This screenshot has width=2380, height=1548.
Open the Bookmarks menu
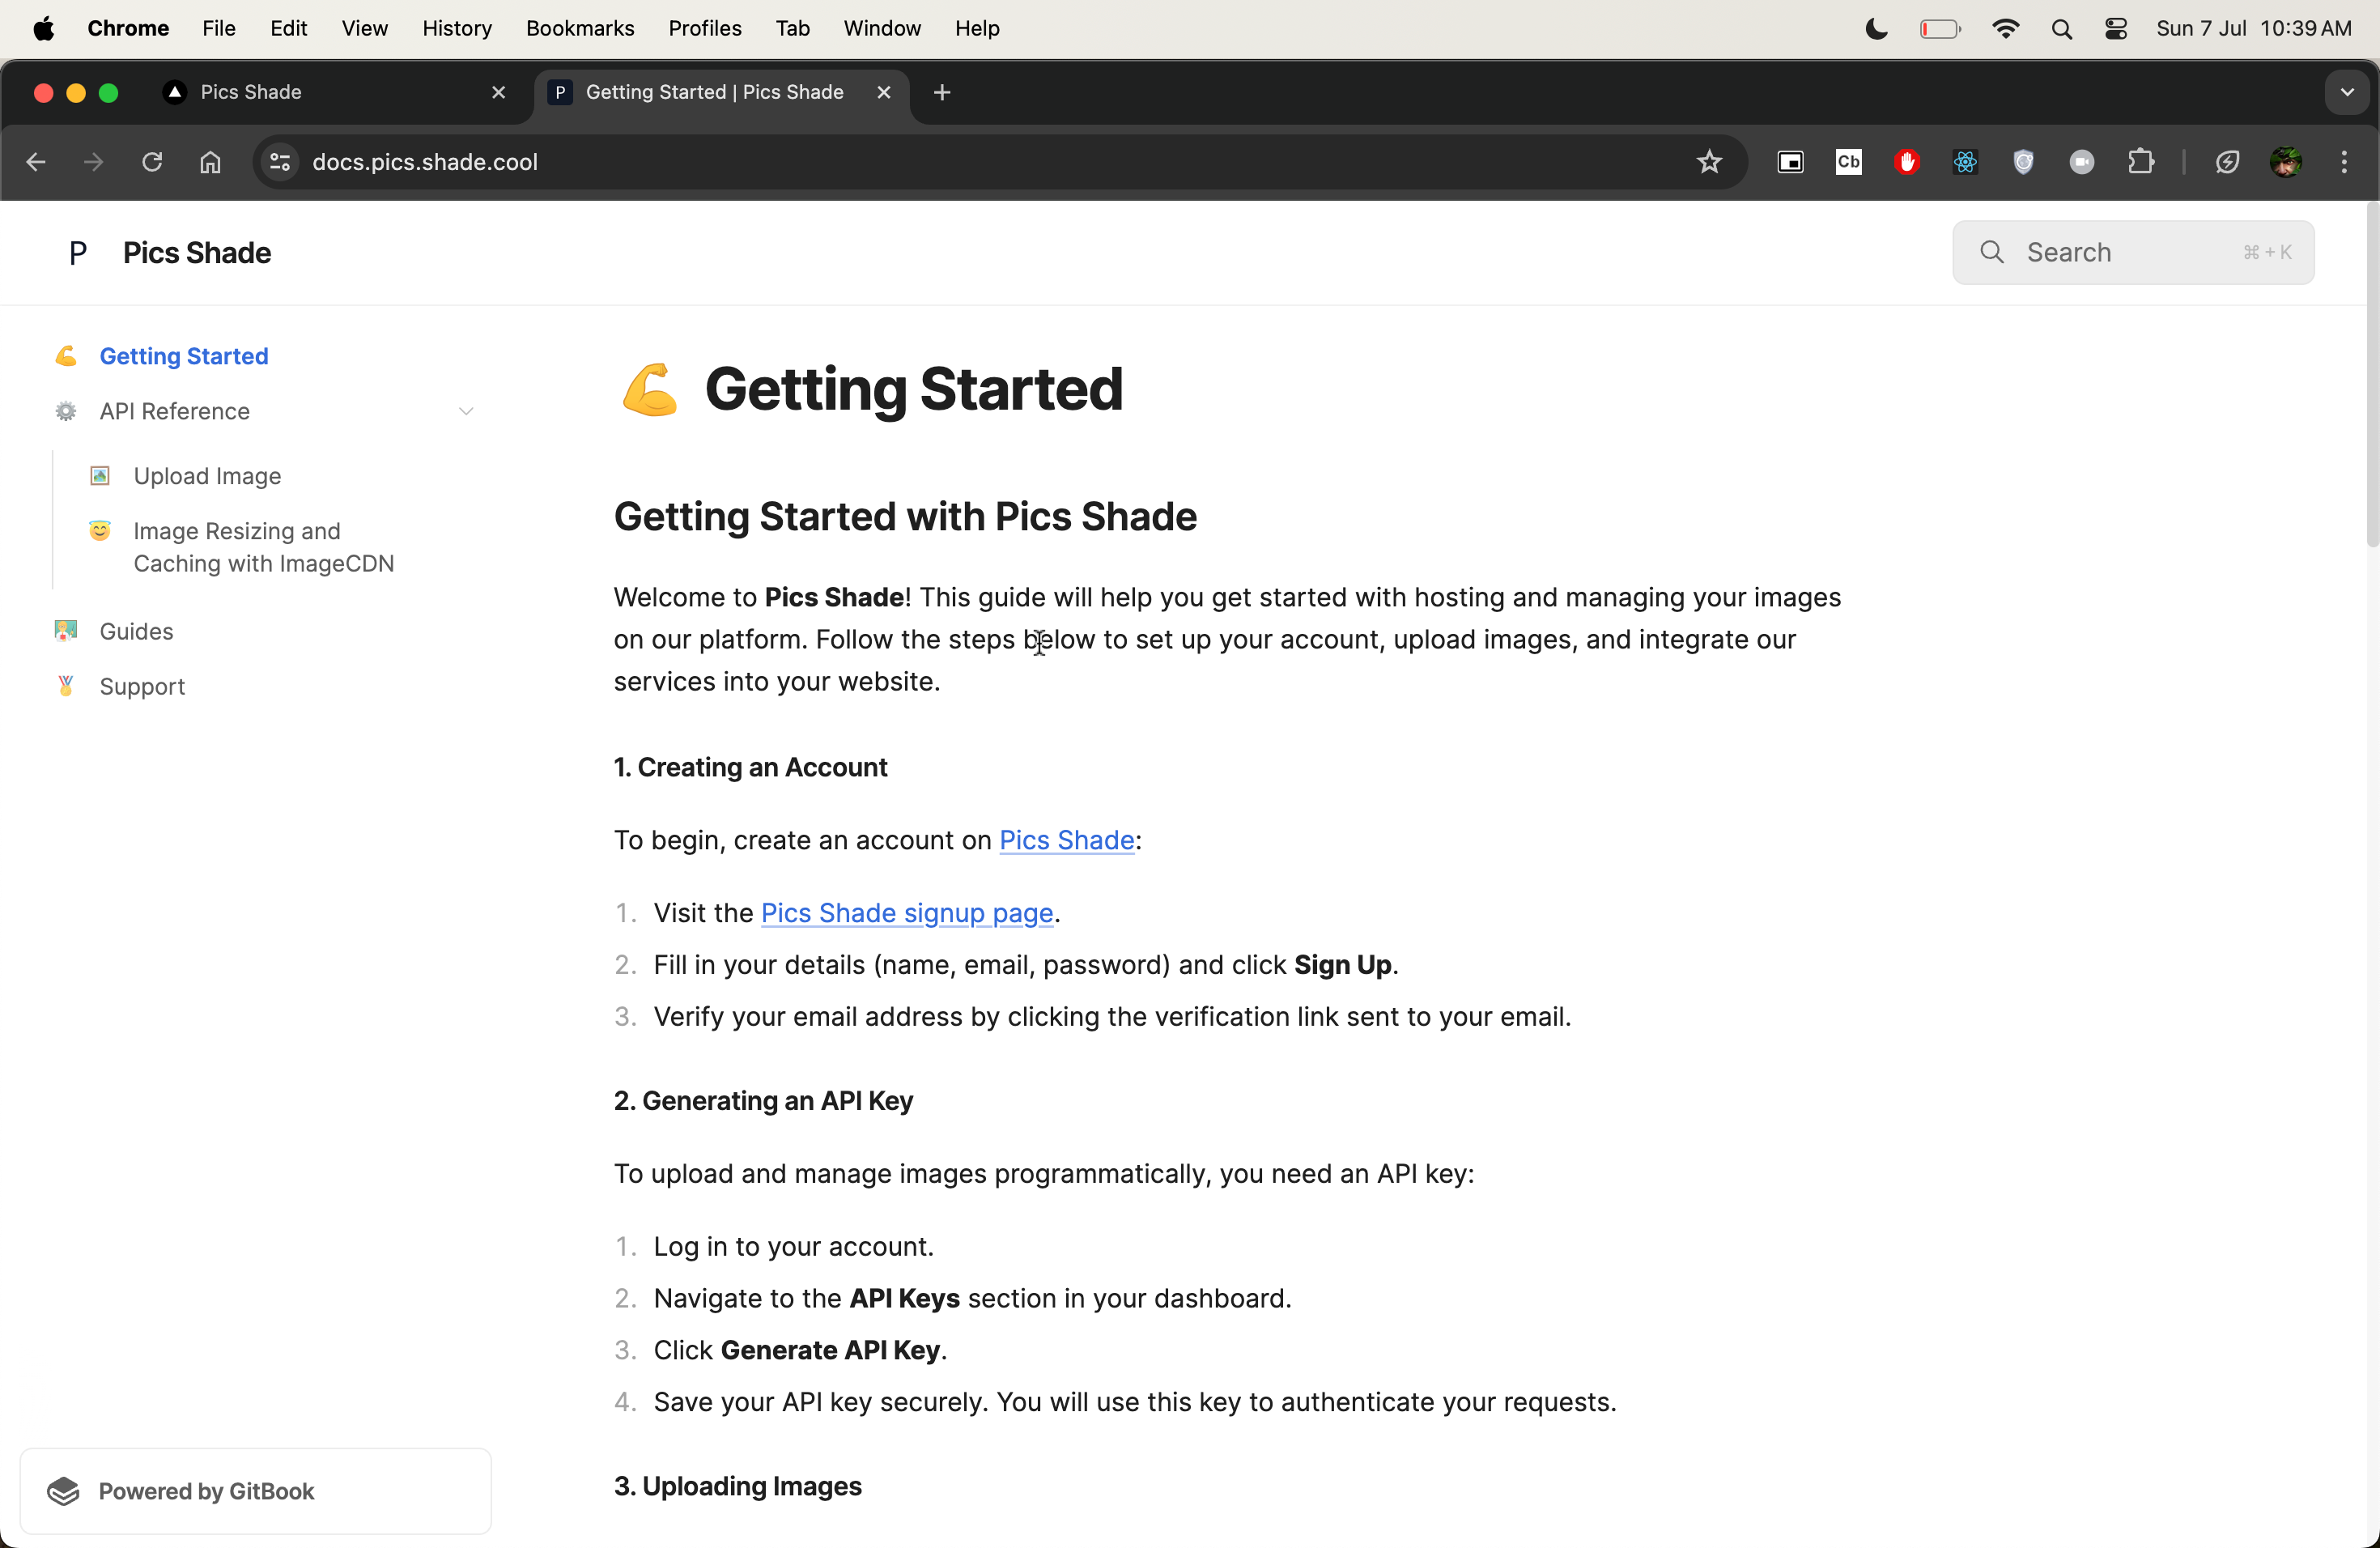(580, 29)
